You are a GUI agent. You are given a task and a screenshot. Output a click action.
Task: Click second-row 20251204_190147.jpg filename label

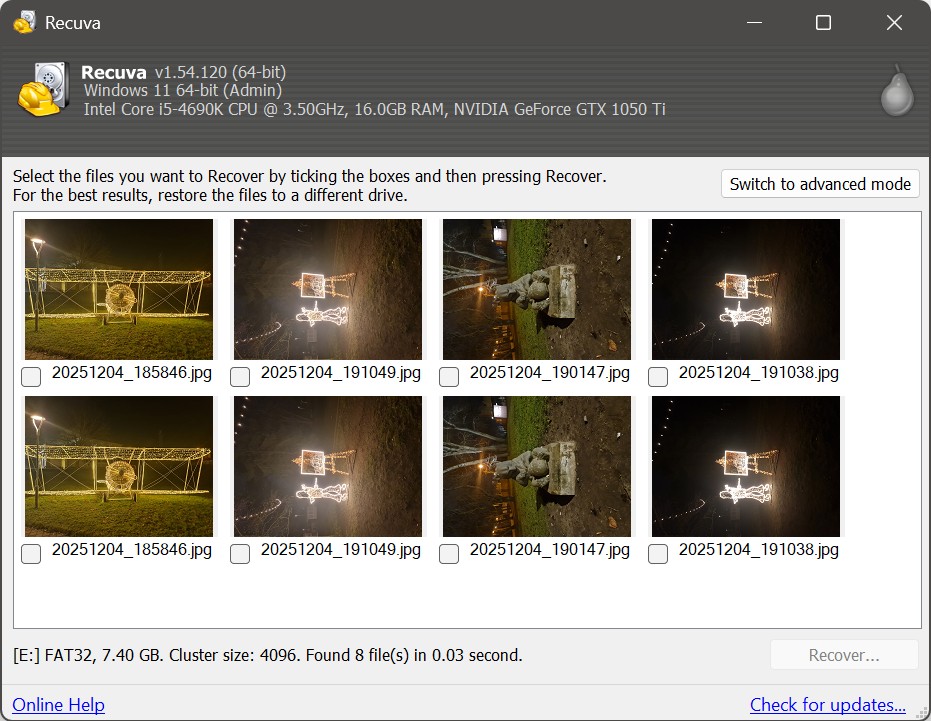pyautogui.click(x=550, y=550)
